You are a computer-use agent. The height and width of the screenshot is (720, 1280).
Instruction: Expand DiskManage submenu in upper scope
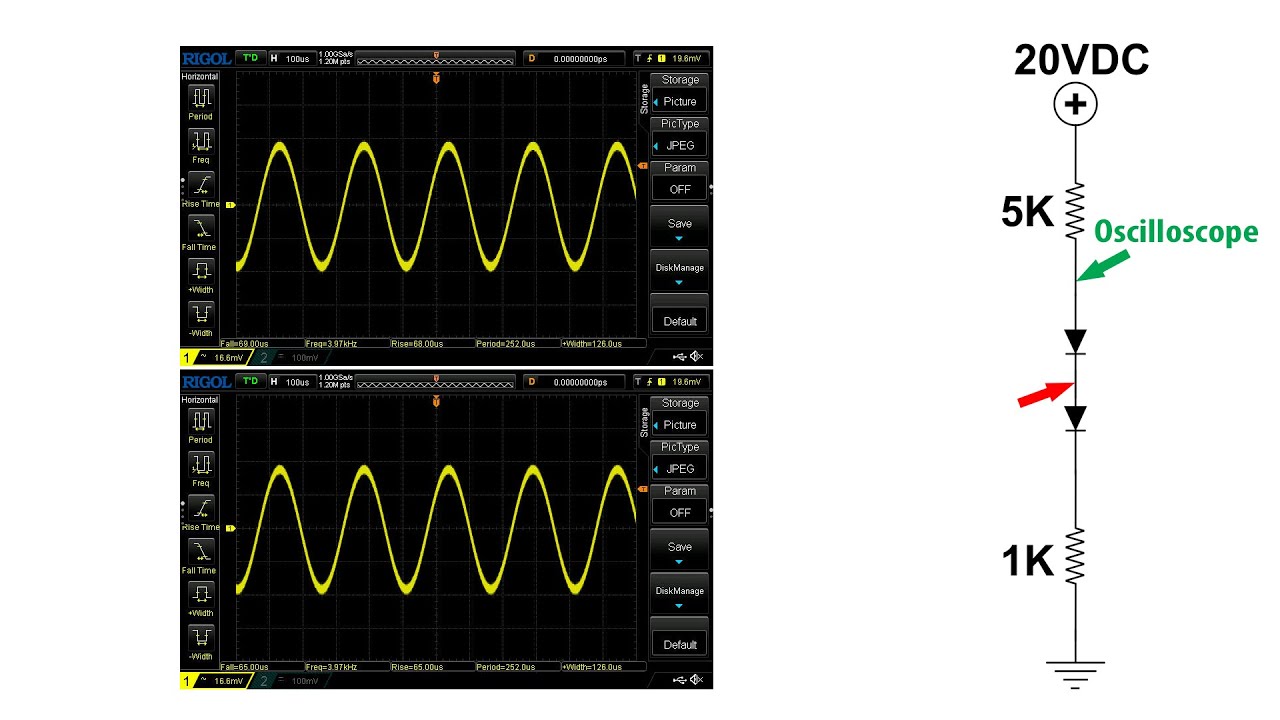680,271
